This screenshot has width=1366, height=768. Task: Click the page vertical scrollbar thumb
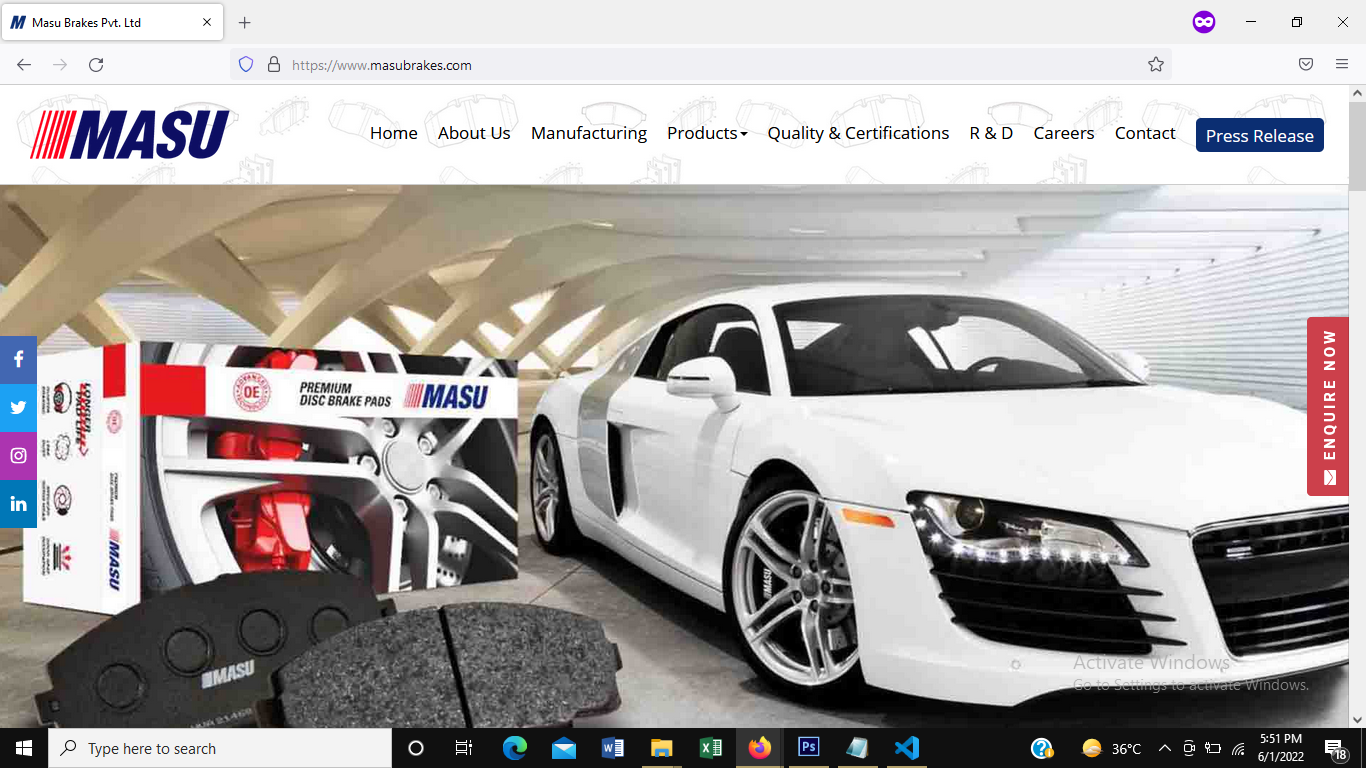coord(1357,145)
